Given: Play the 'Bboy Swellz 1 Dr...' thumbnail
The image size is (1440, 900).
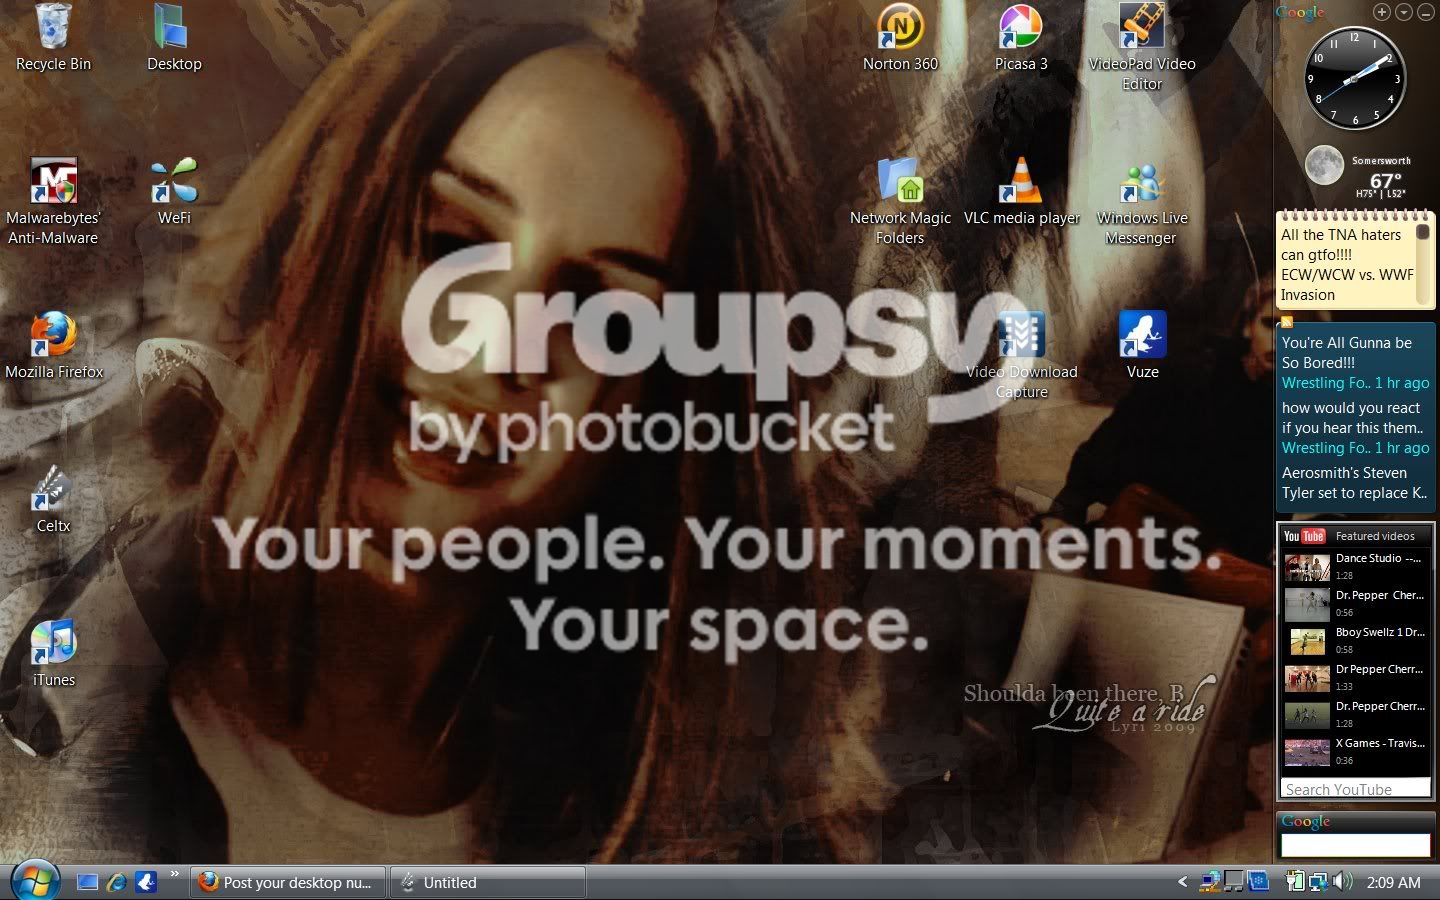Looking at the screenshot, I should coord(1307,641).
